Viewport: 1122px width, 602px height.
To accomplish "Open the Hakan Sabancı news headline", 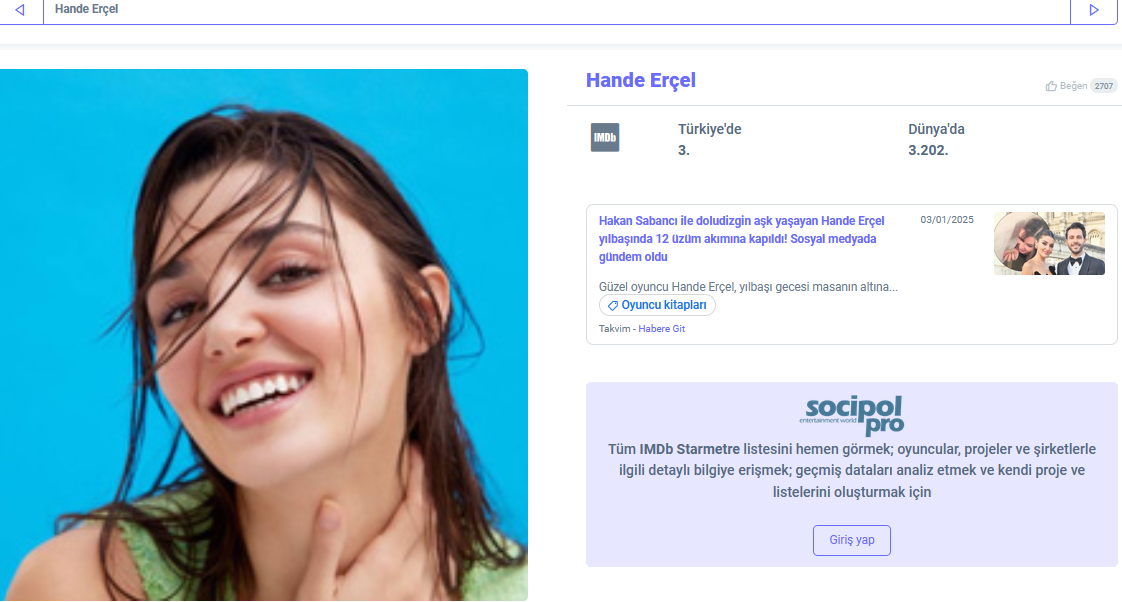I will 741,239.
